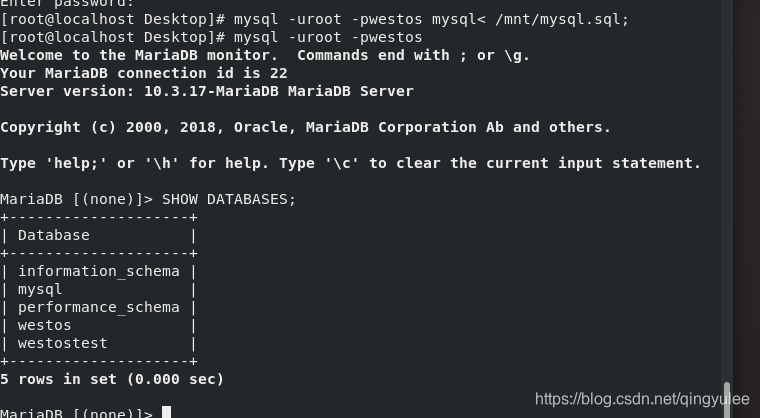Click the 'Welcome to the MariaDB monitor' line

(265, 55)
